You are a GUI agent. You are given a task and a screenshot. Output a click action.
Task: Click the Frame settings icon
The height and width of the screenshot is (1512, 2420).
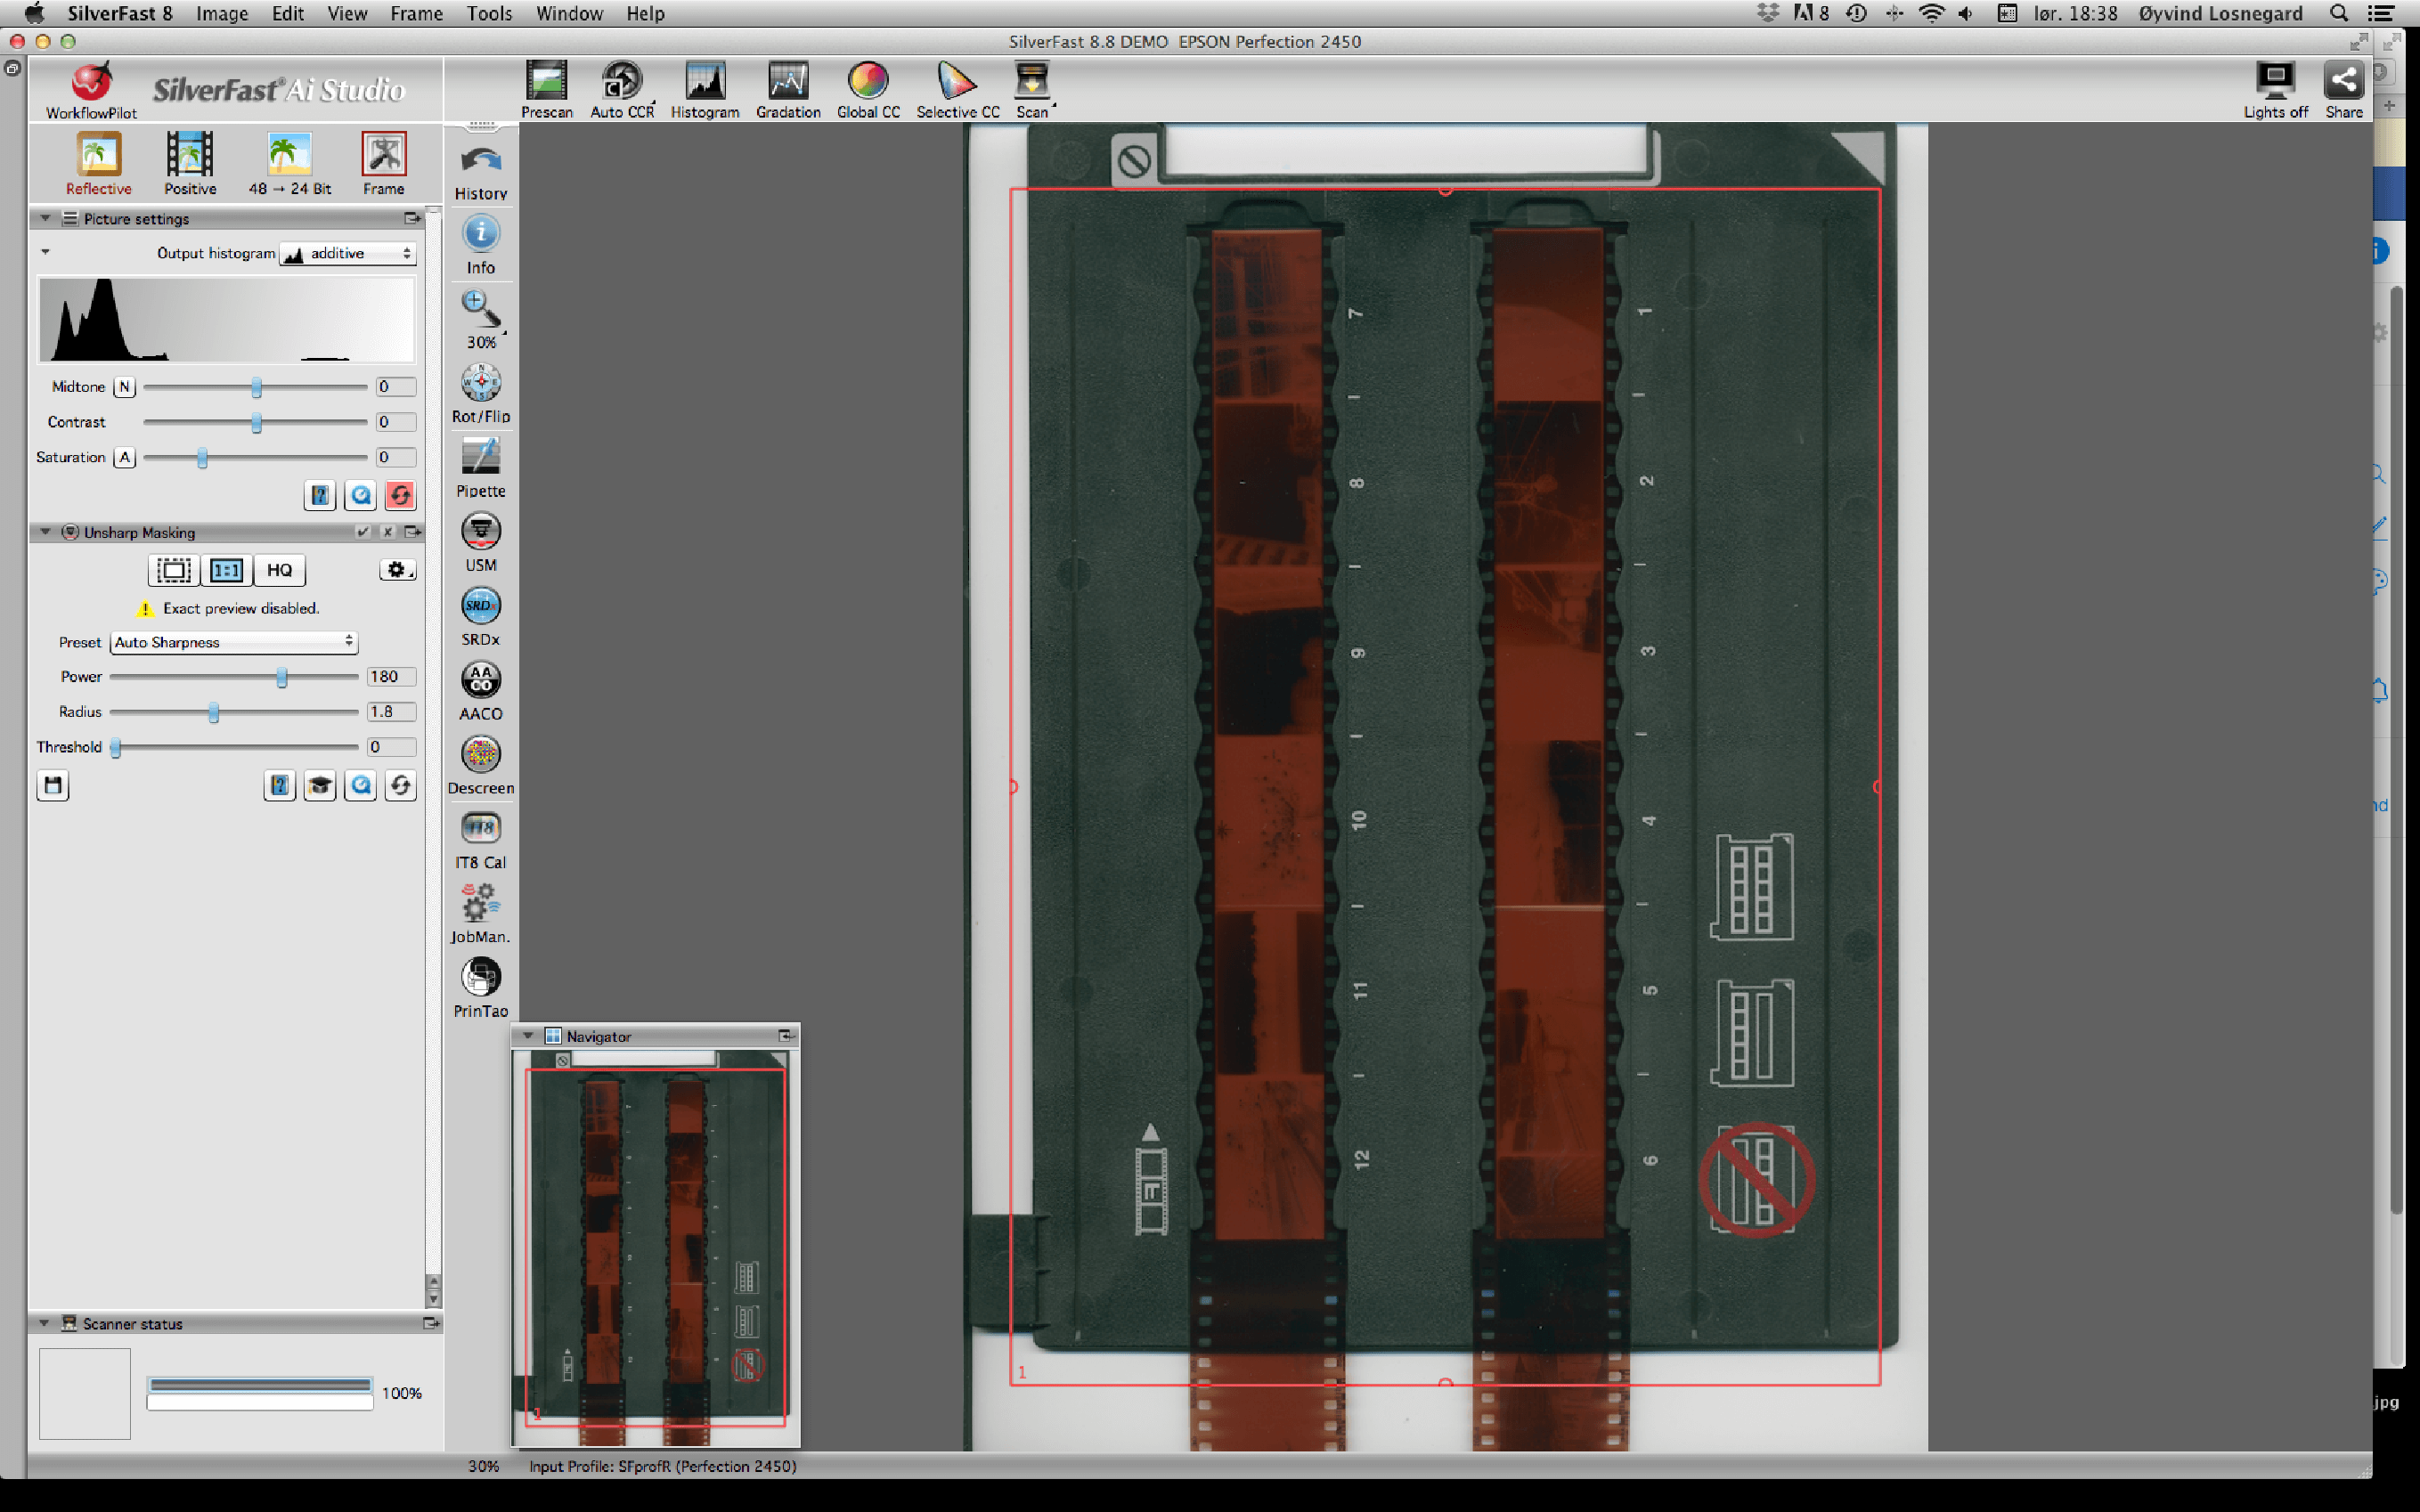click(384, 164)
